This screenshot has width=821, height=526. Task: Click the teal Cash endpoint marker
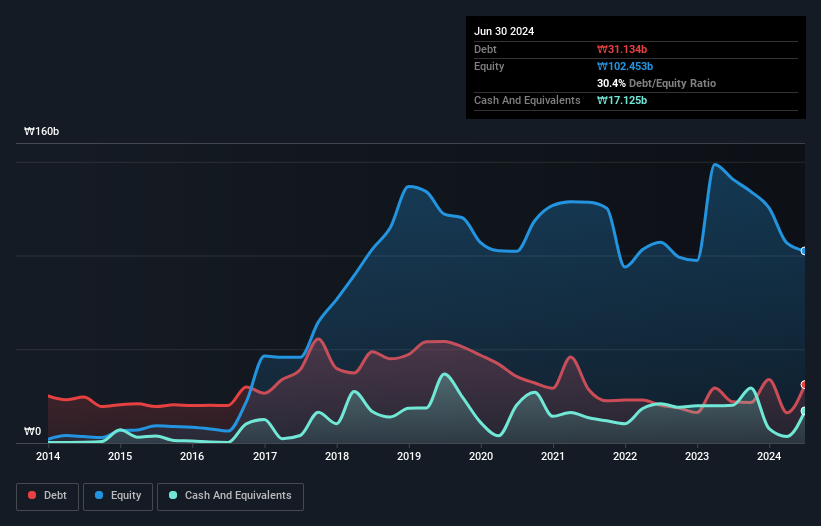click(804, 411)
